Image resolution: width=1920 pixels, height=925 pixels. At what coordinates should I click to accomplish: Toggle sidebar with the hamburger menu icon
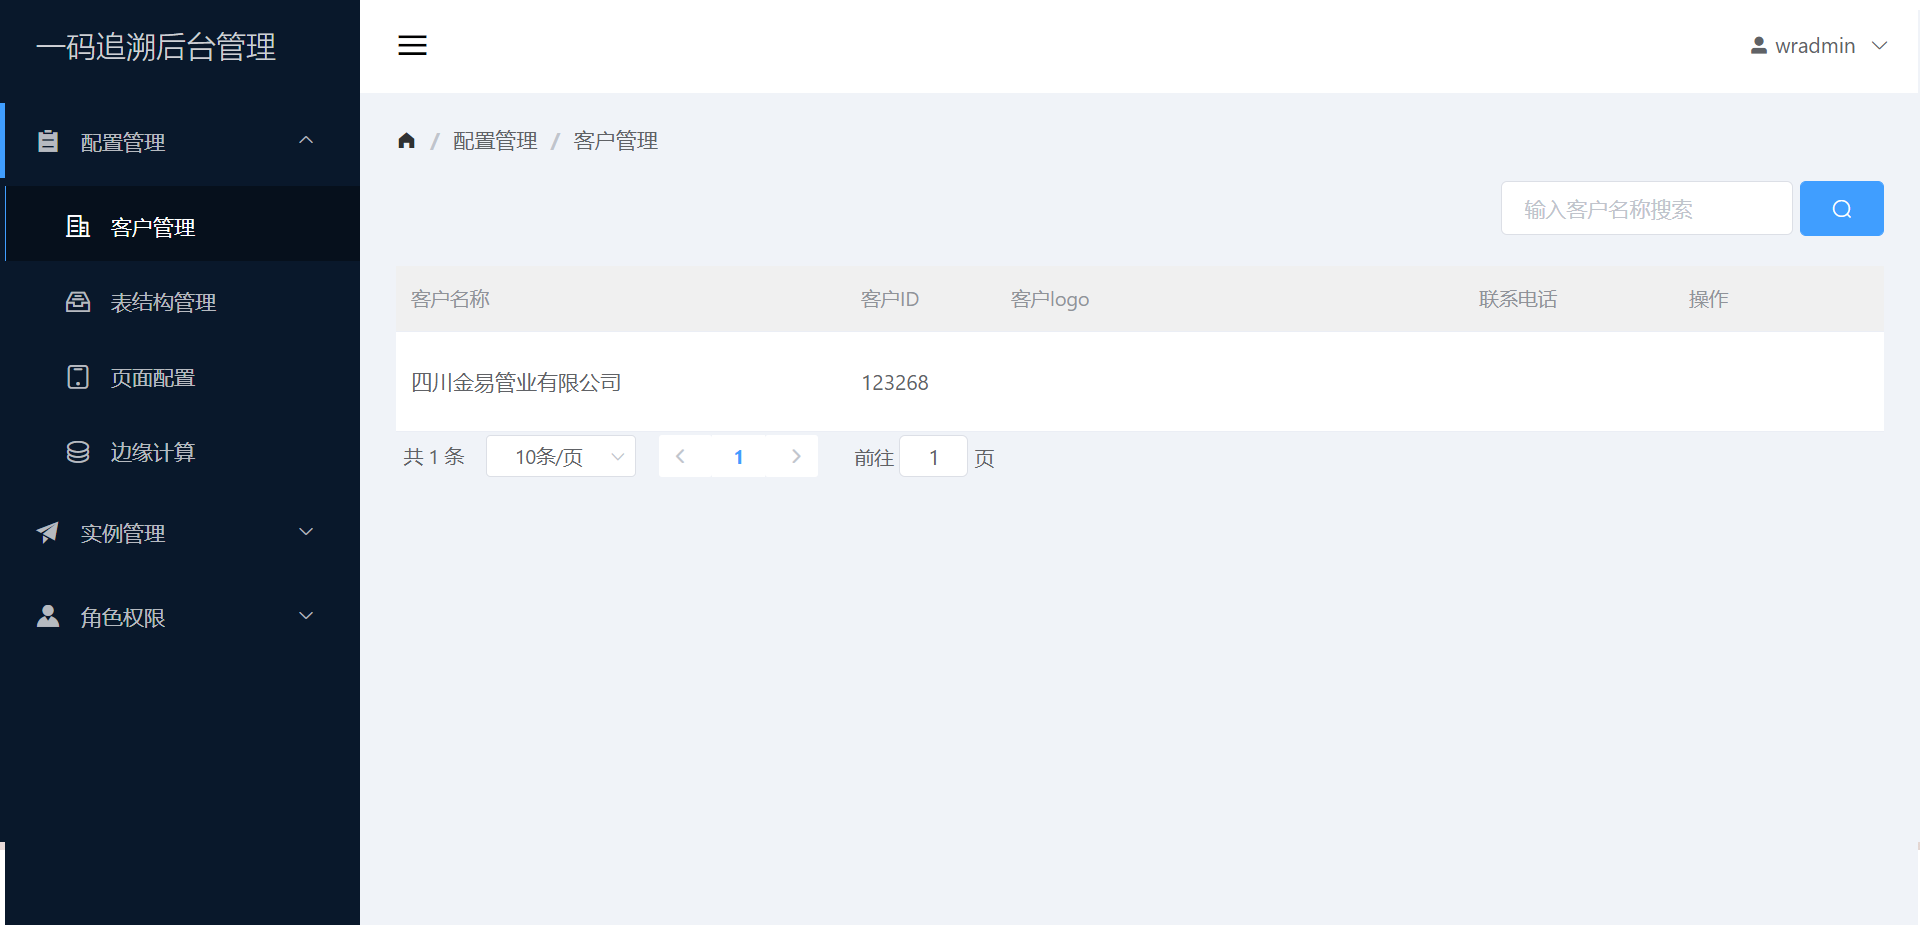(412, 45)
